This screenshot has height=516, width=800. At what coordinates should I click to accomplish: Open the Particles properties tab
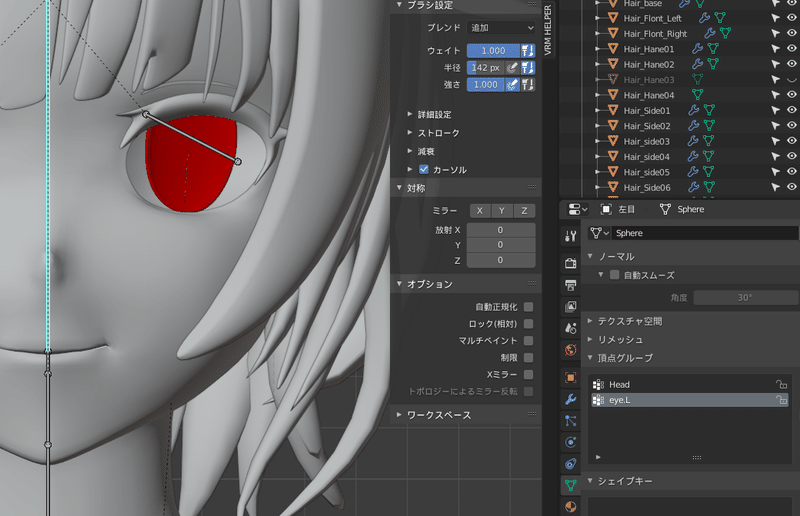pyautogui.click(x=570, y=421)
